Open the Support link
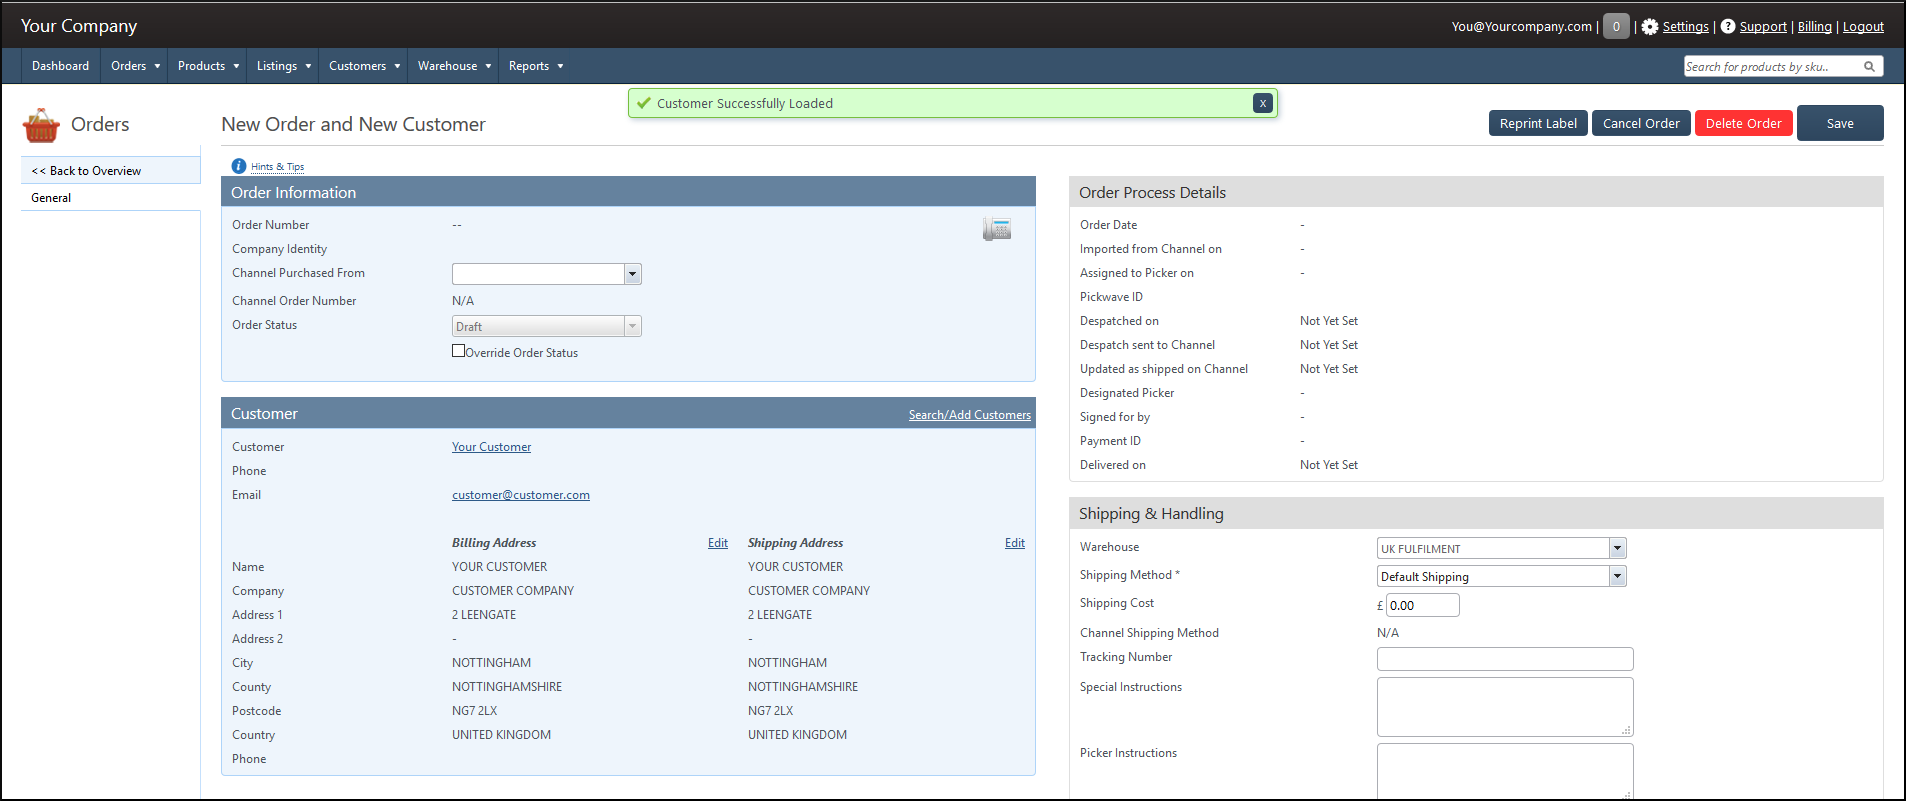1906x801 pixels. tap(1763, 27)
